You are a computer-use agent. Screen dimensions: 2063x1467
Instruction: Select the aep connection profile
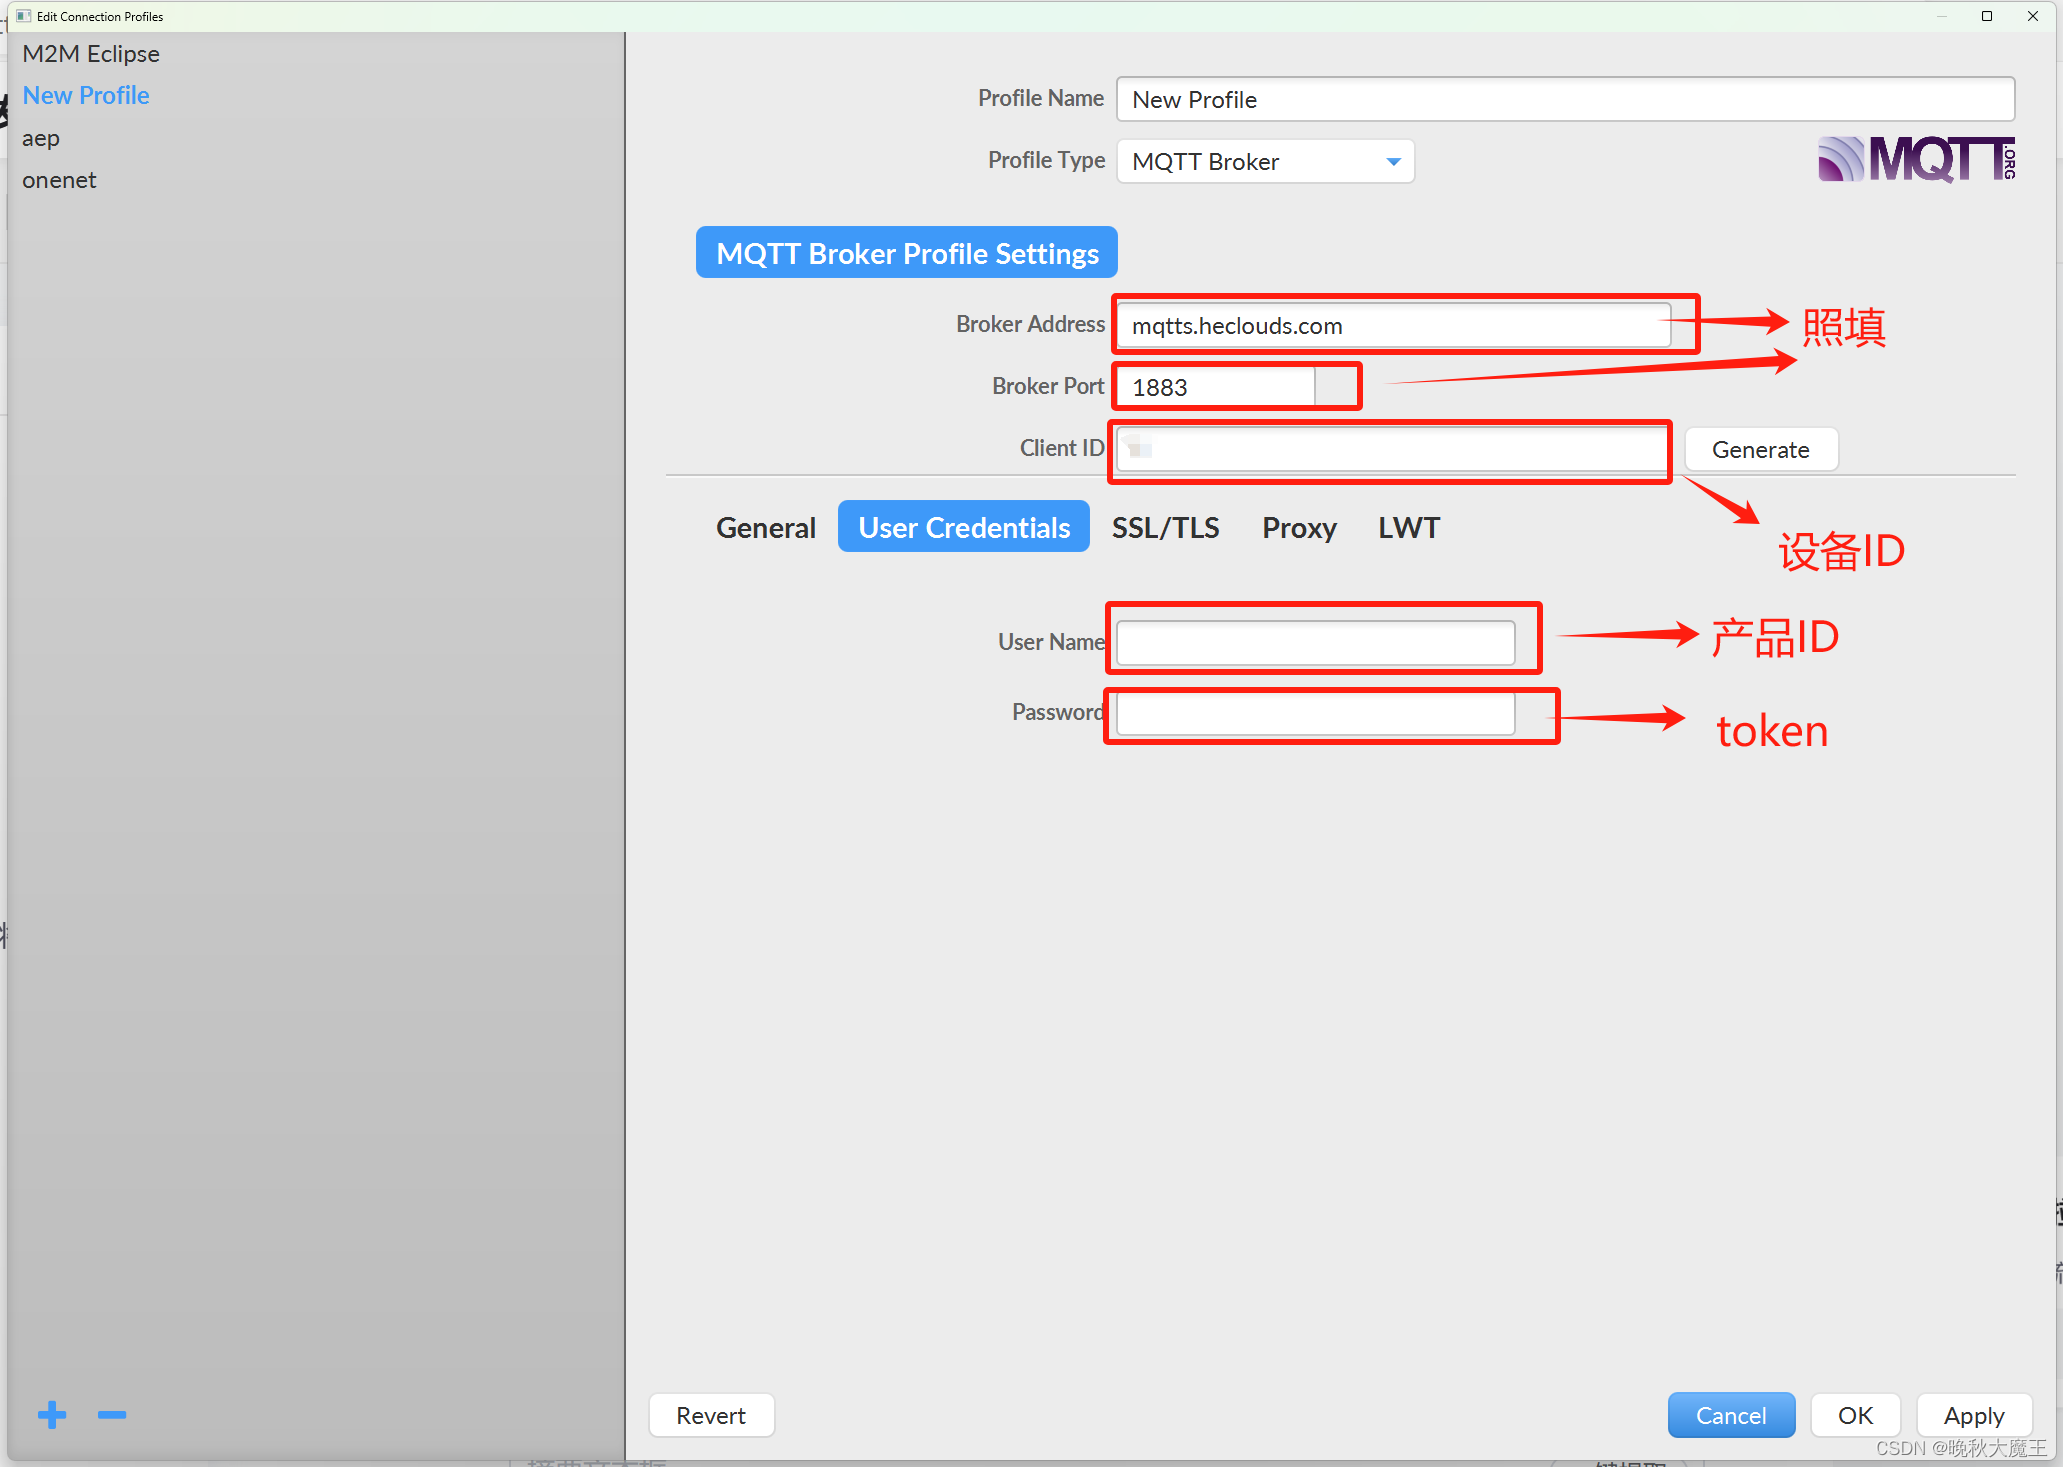point(41,138)
